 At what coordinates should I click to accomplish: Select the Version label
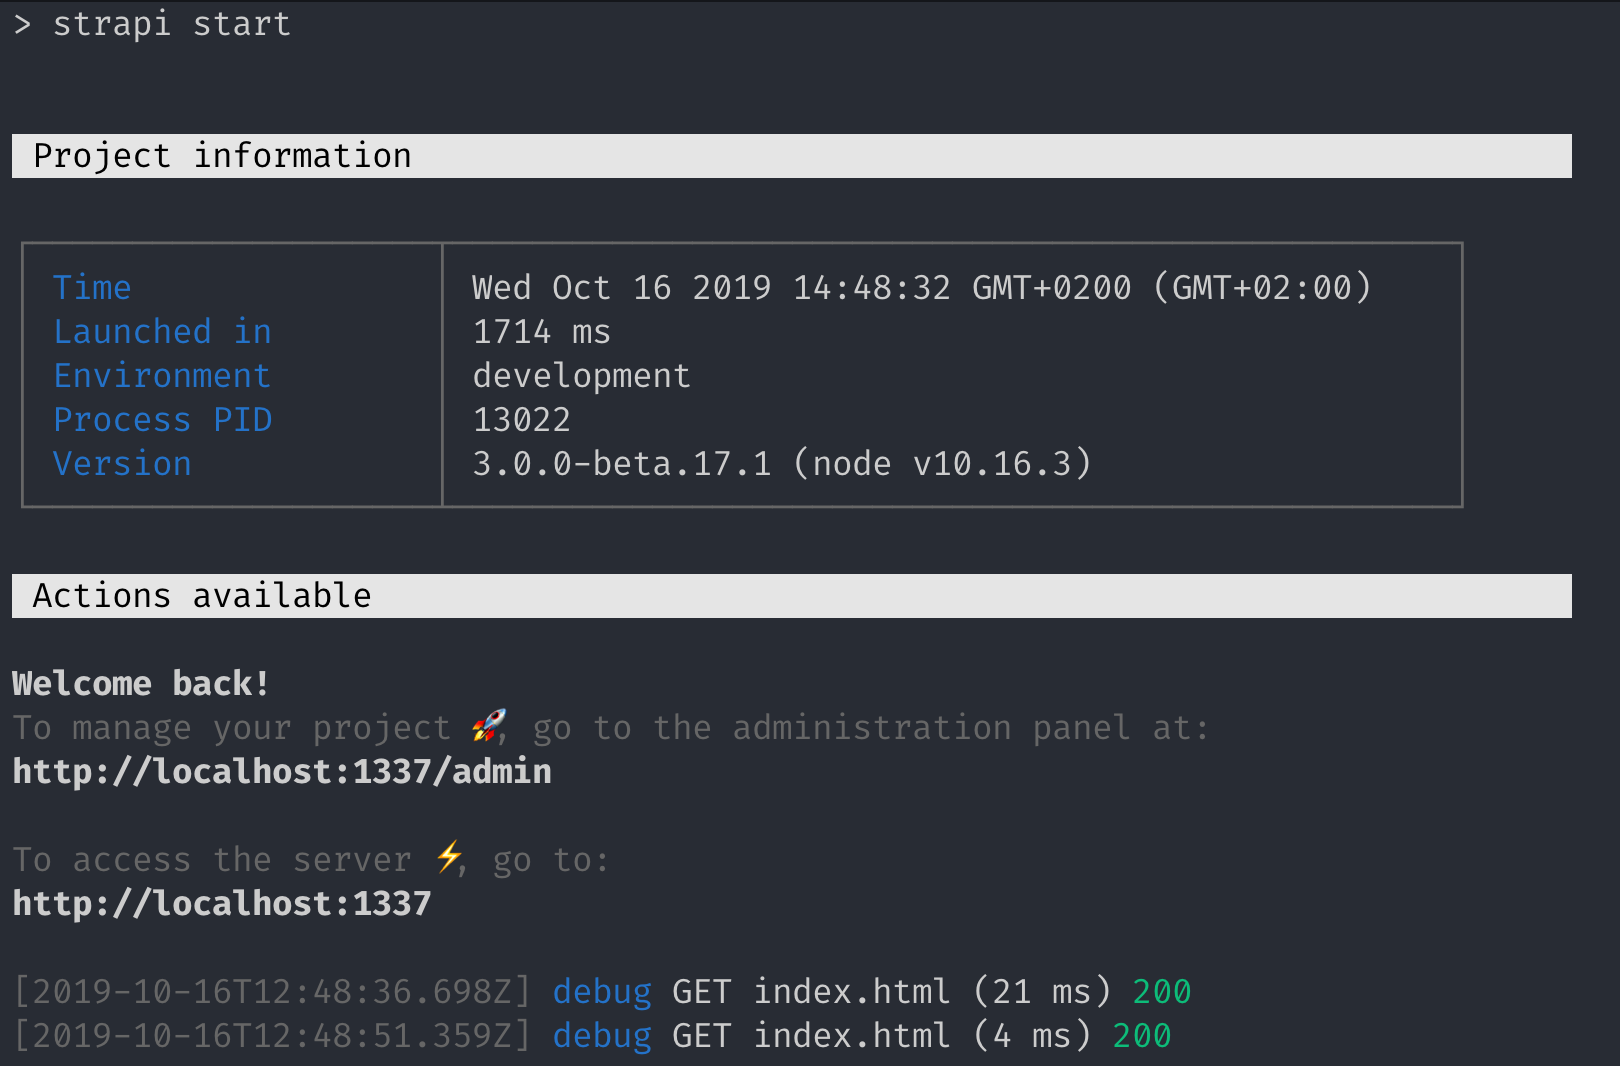point(122,464)
